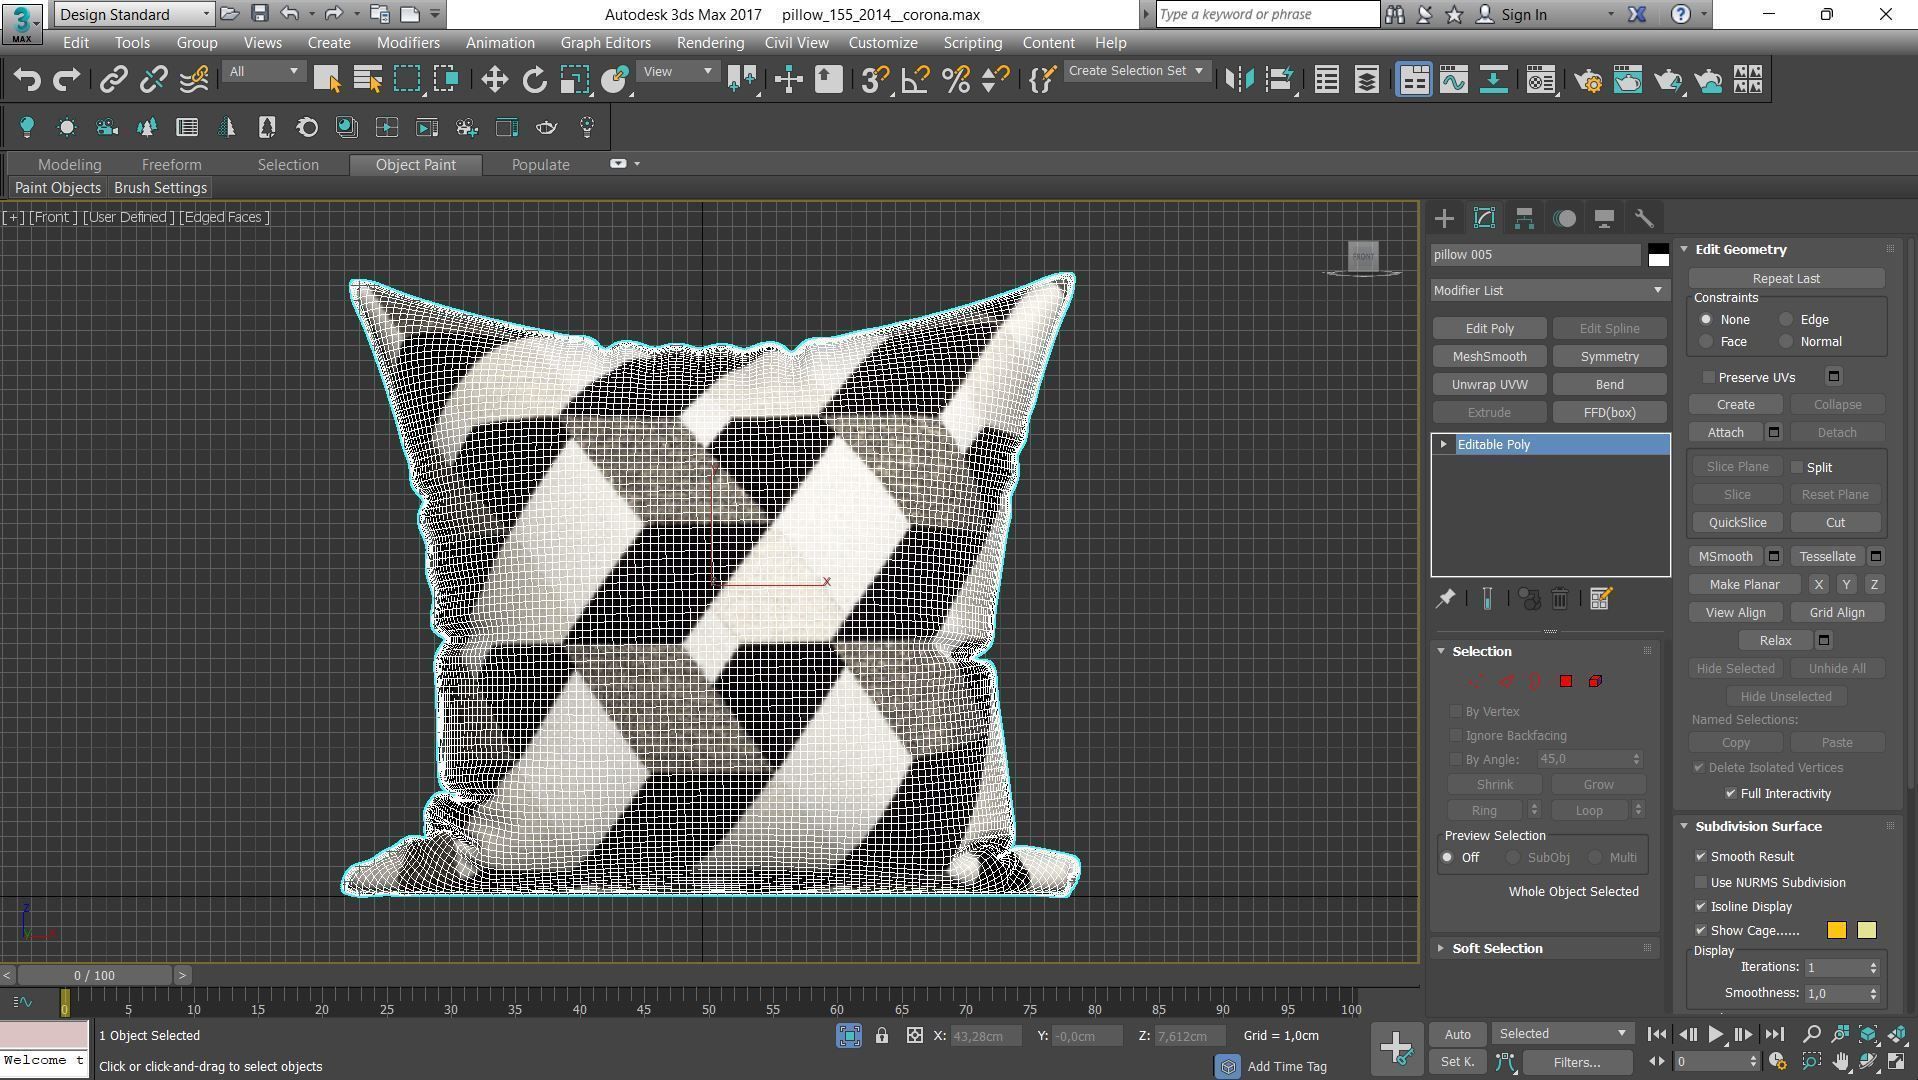
Task: Enable Use NURMS Subdivision checkbox
Action: tap(1701, 883)
